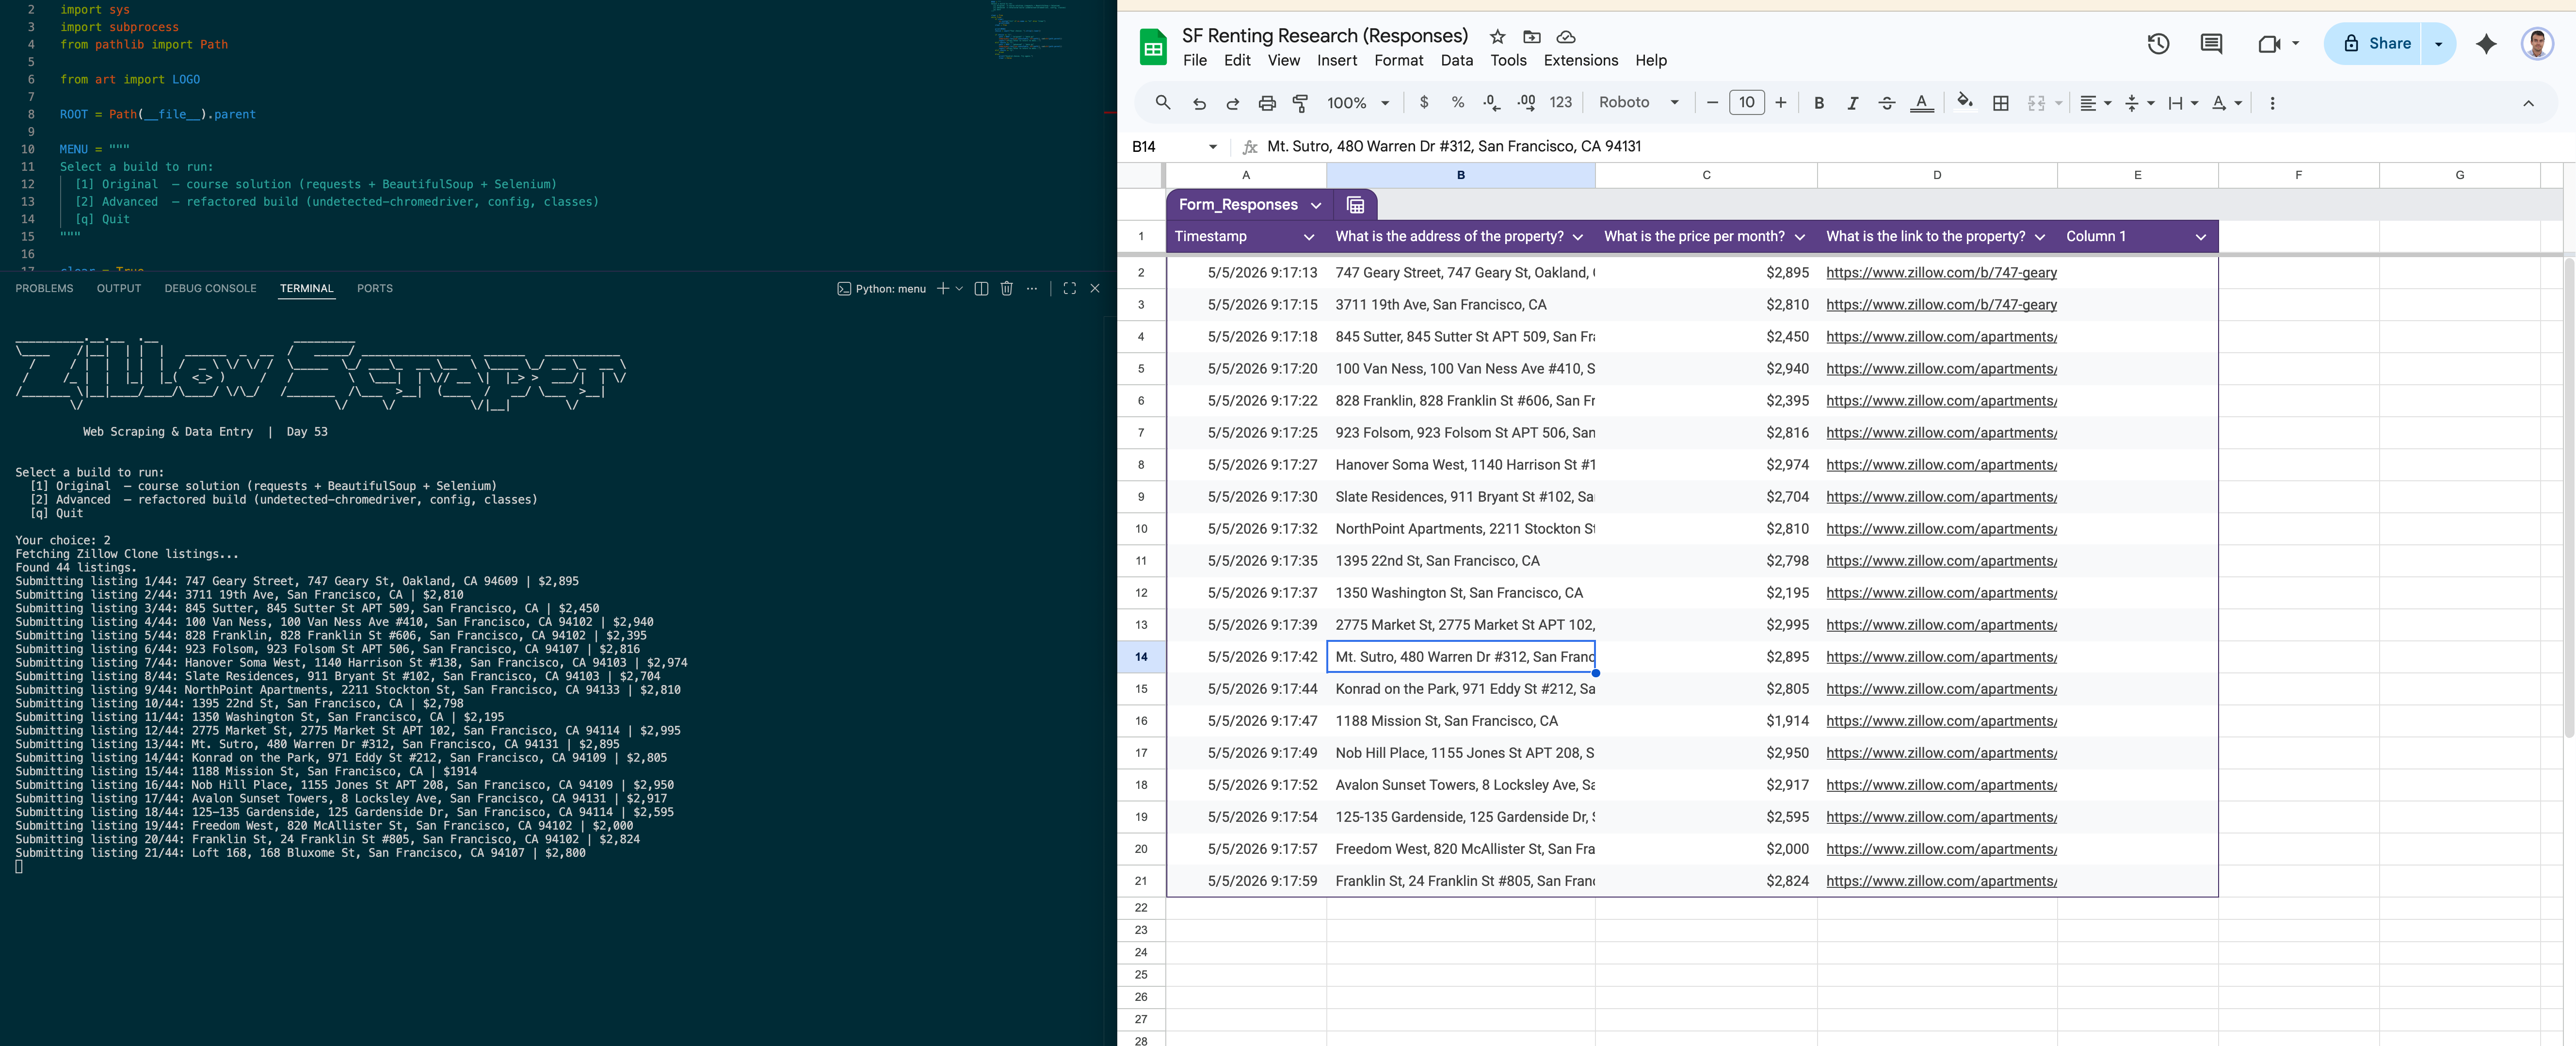2576x1046 pixels.
Task: Open the fill color picker
Action: (x=1965, y=102)
